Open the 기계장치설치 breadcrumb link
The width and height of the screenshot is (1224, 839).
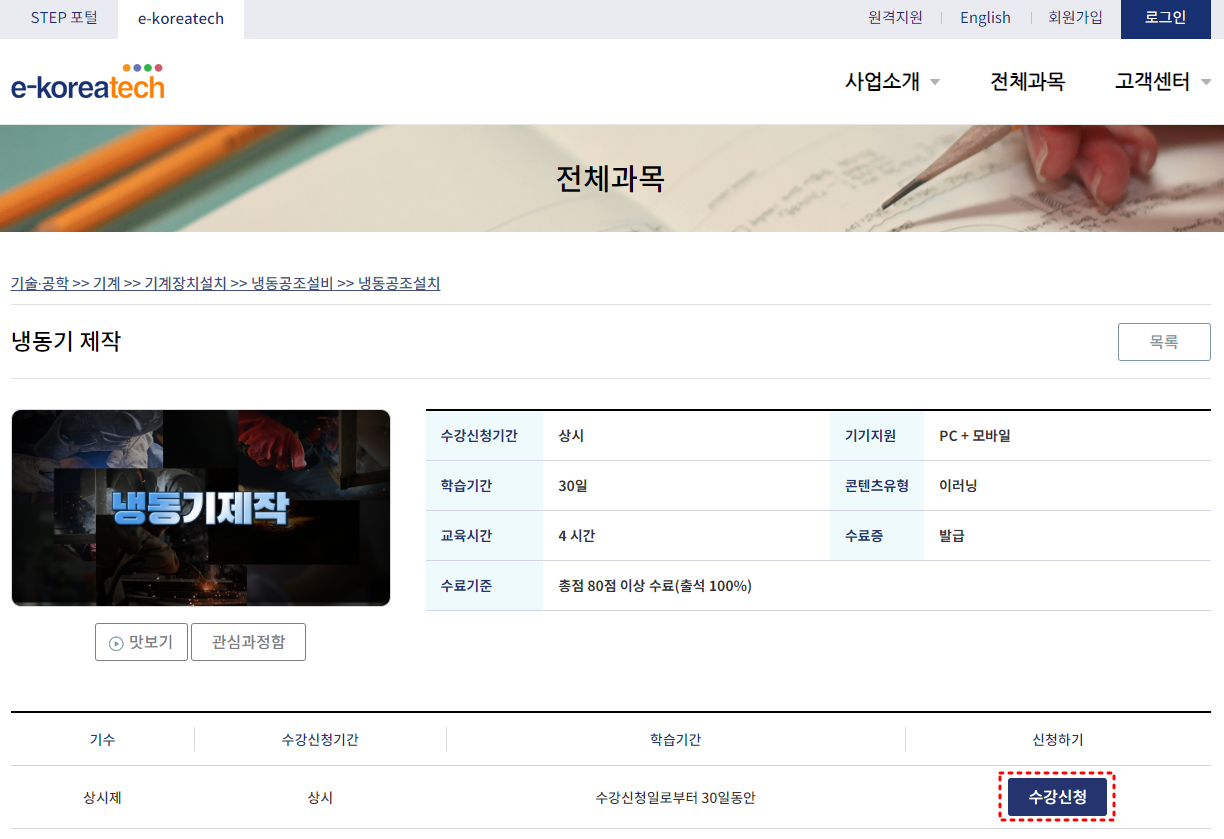pos(186,284)
